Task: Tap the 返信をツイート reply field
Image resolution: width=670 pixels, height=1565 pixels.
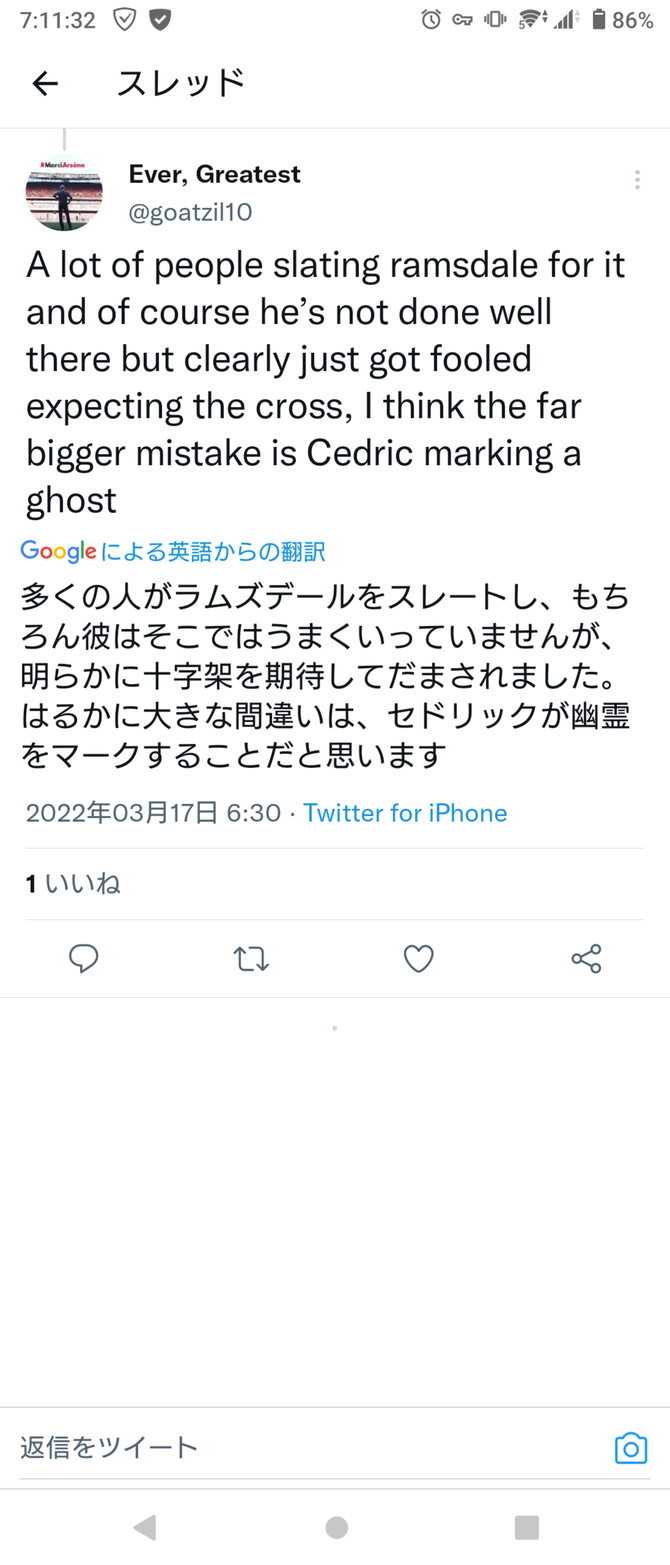Action: (310, 1447)
